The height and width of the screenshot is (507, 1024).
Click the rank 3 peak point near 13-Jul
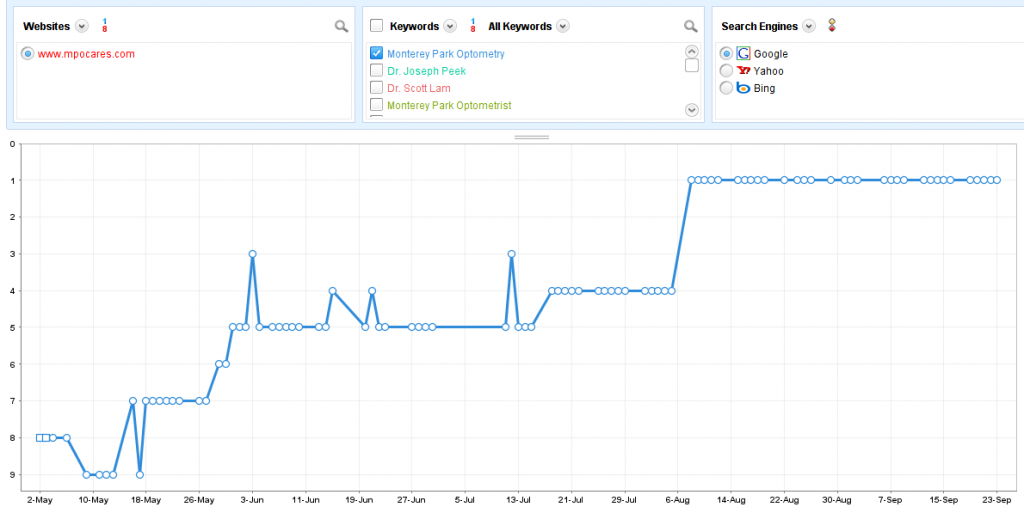click(x=511, y=254)
